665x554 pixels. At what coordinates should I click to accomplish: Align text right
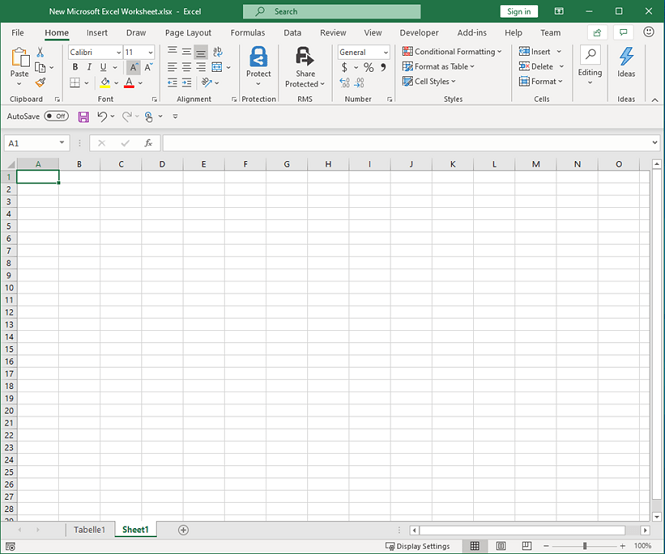[x=201, y=67]
